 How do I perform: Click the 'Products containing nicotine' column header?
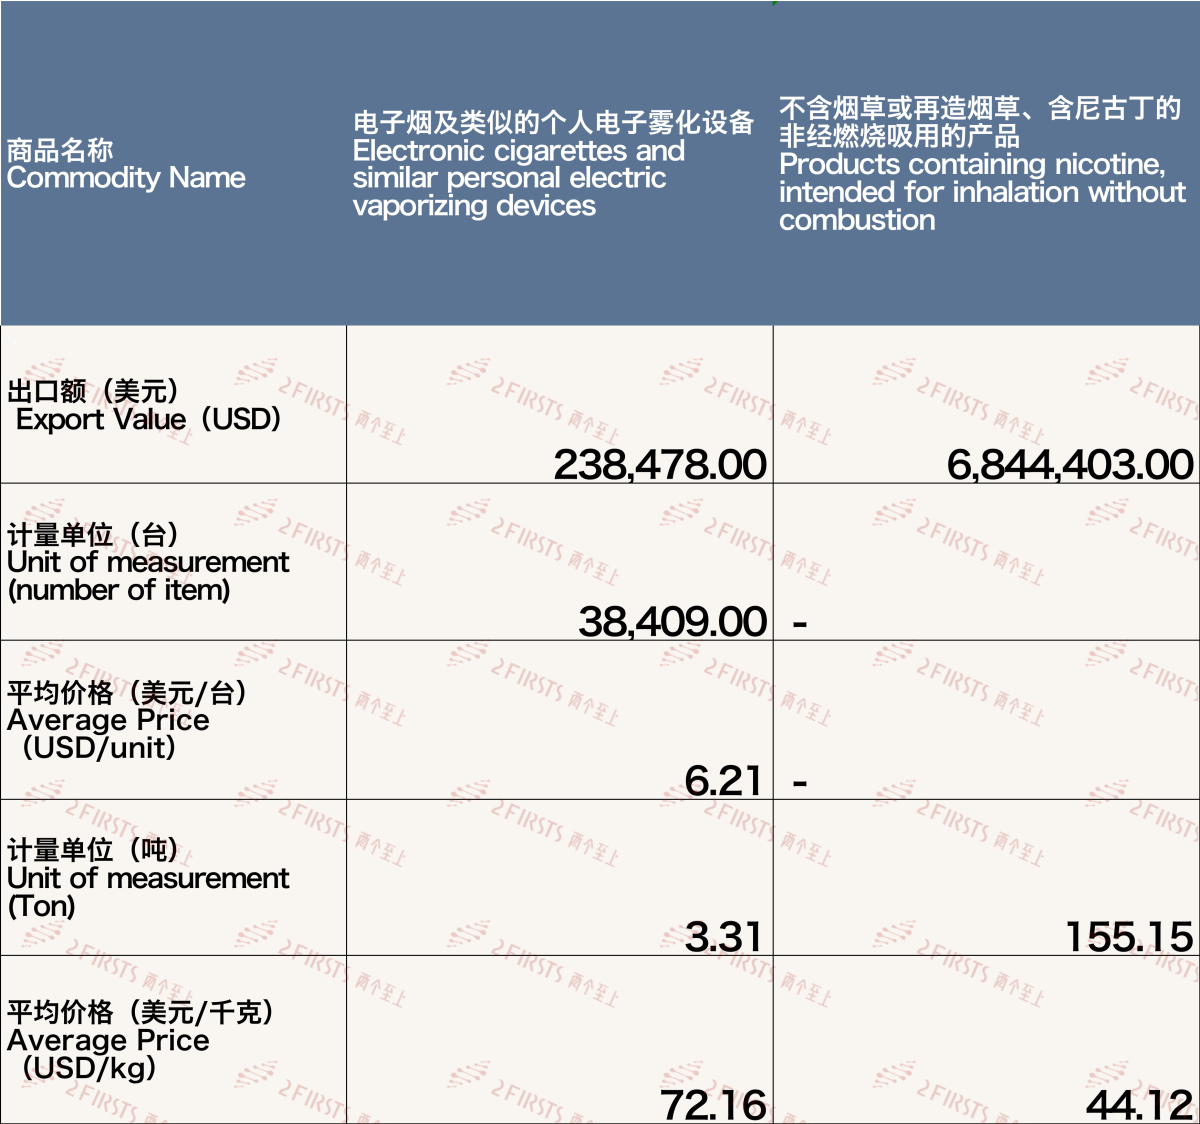(x=987, y=163)
